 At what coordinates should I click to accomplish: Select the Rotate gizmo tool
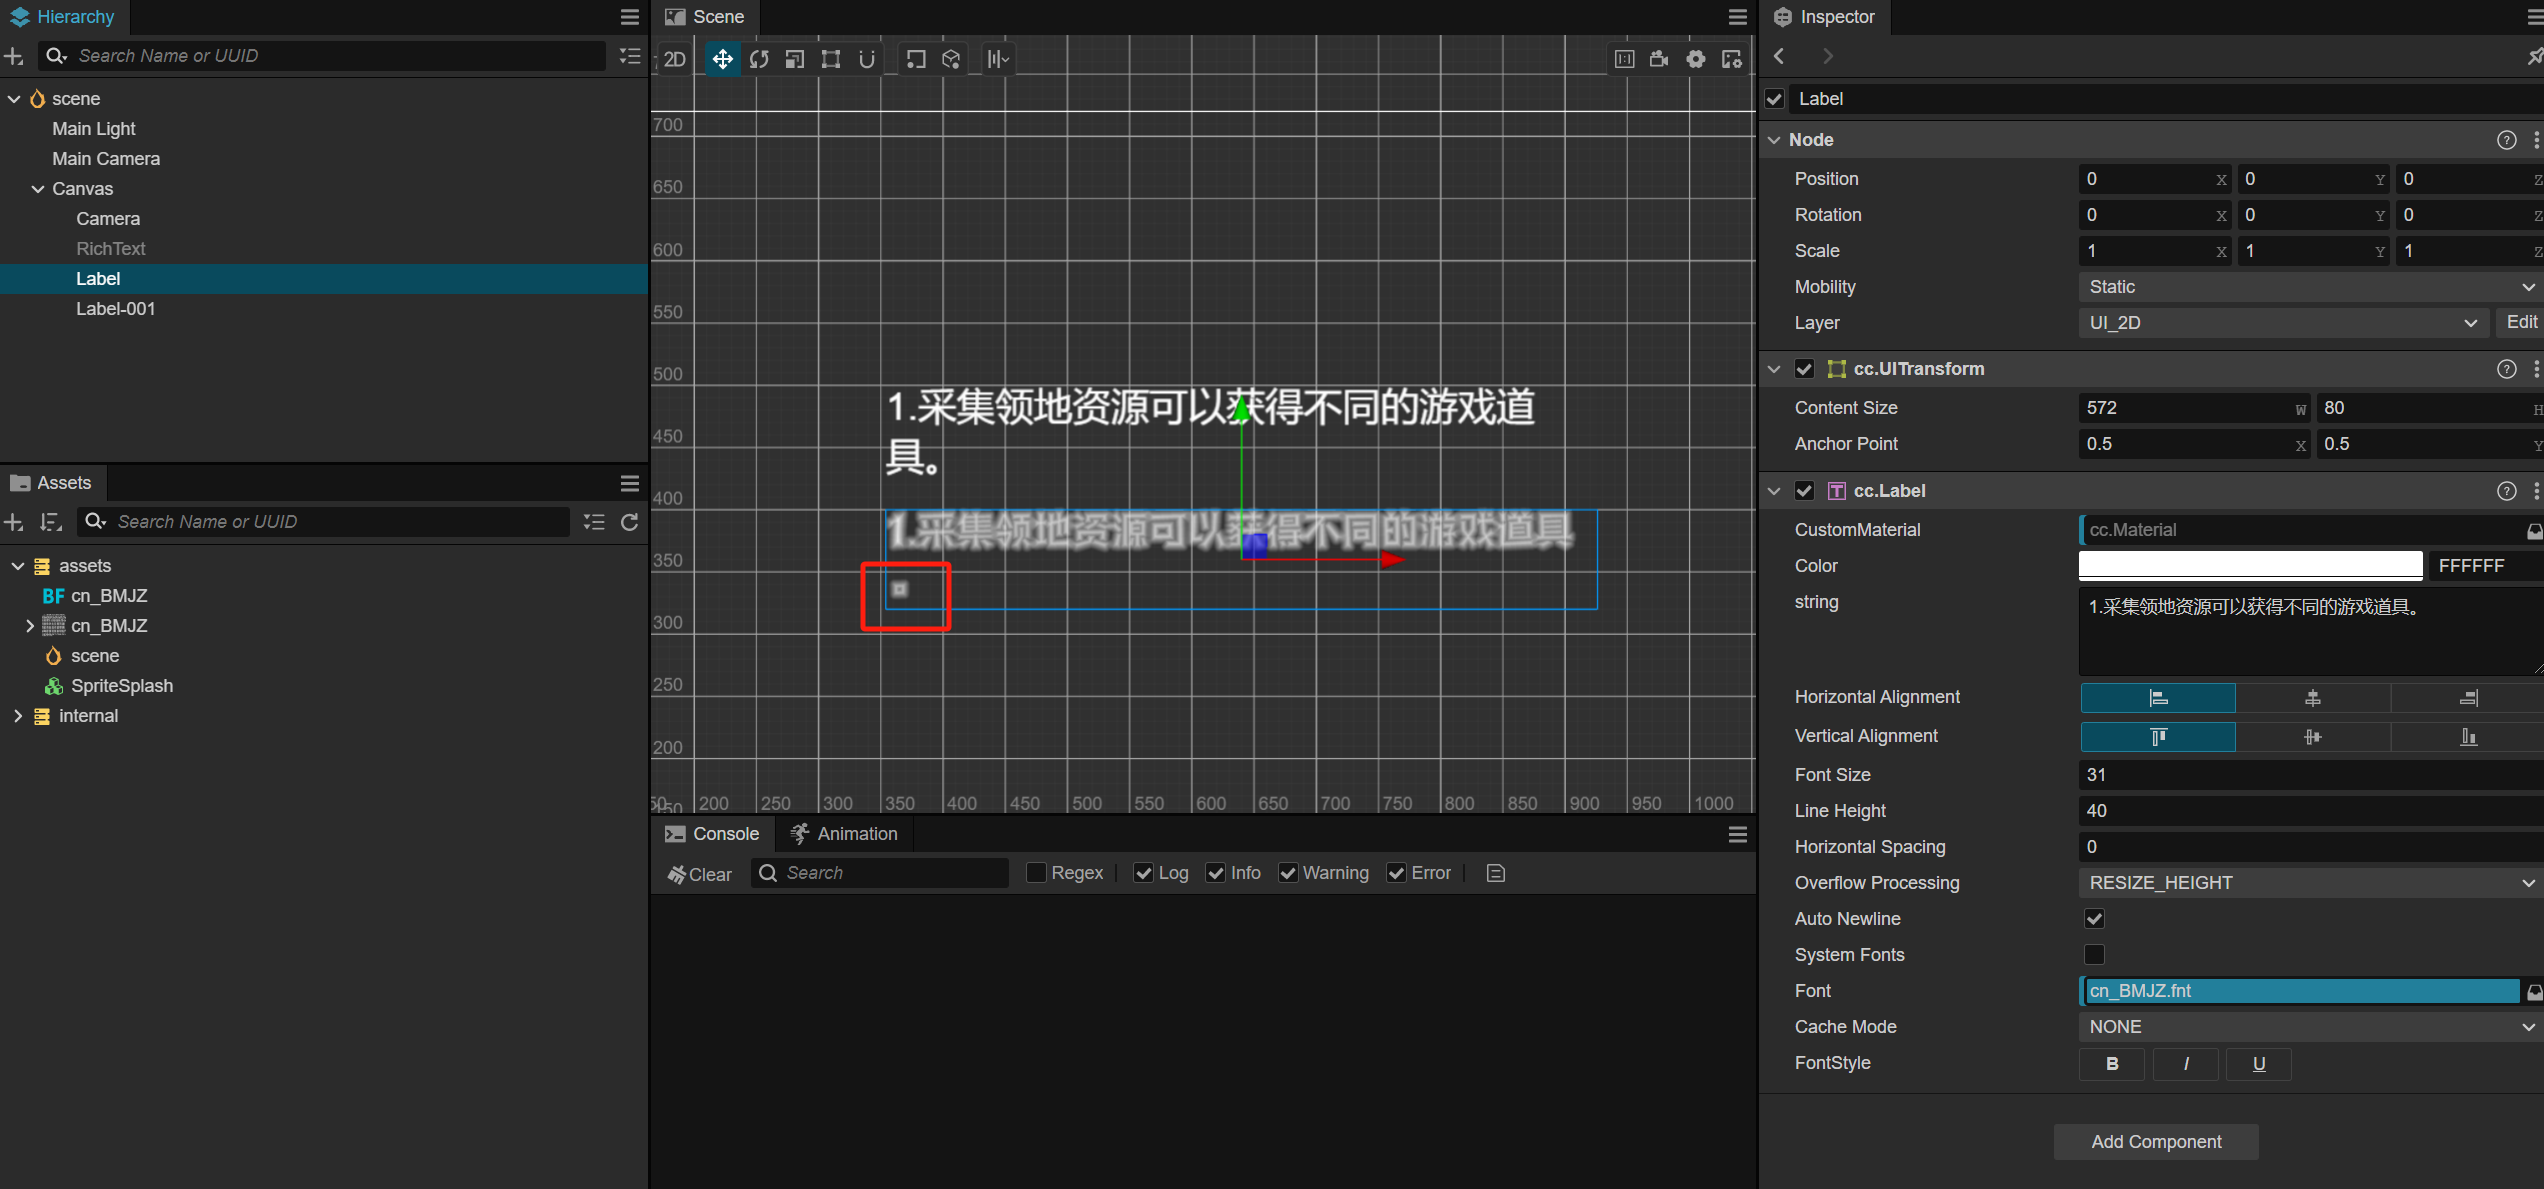pos(759,59)
